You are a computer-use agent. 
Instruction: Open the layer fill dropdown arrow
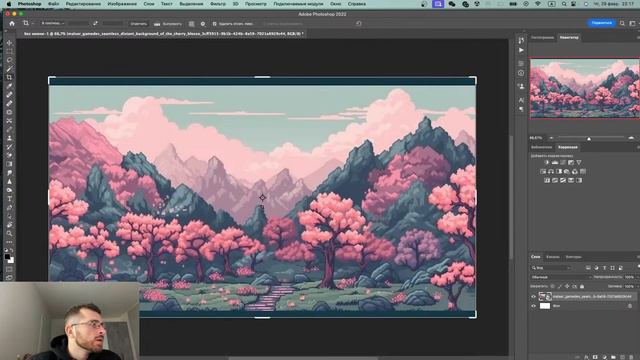pyautogui.click(x=638, y=286)
